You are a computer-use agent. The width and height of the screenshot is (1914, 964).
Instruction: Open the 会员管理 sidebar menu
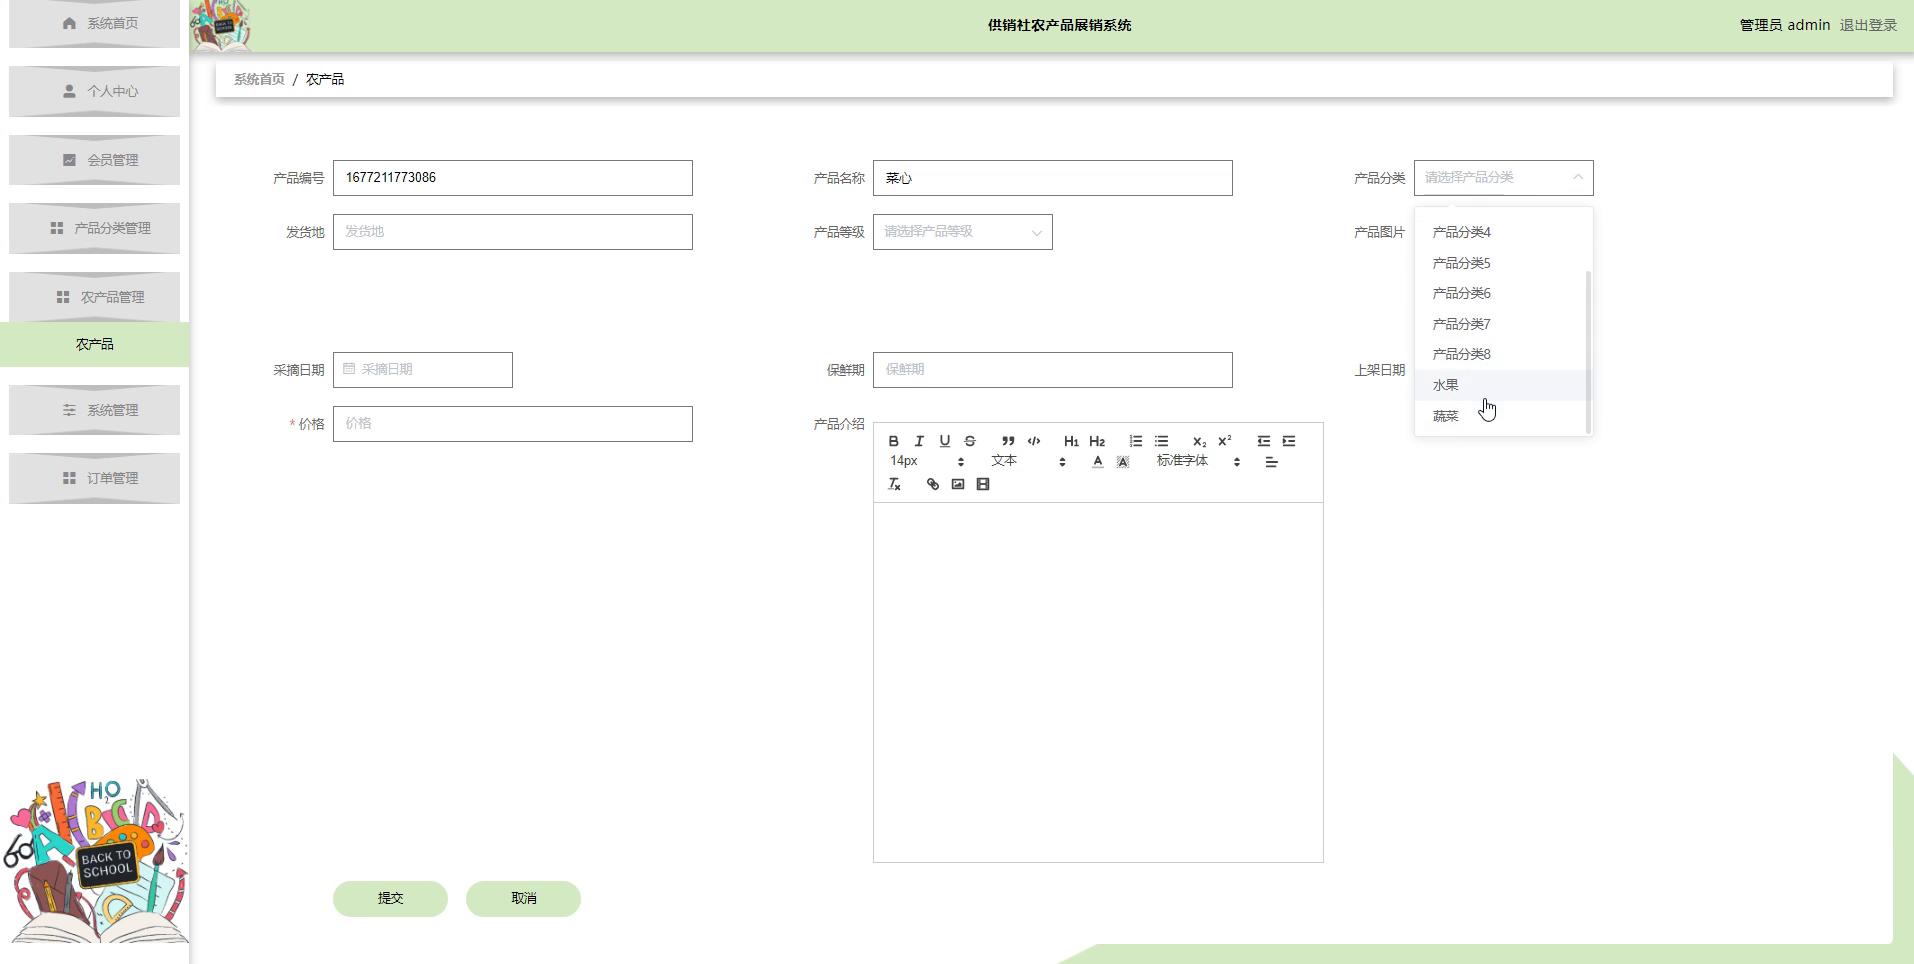pos(95,160)
